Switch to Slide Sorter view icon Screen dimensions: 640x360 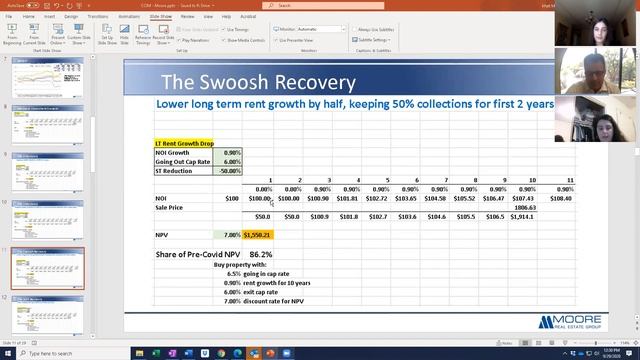click(x=538, y=343)
